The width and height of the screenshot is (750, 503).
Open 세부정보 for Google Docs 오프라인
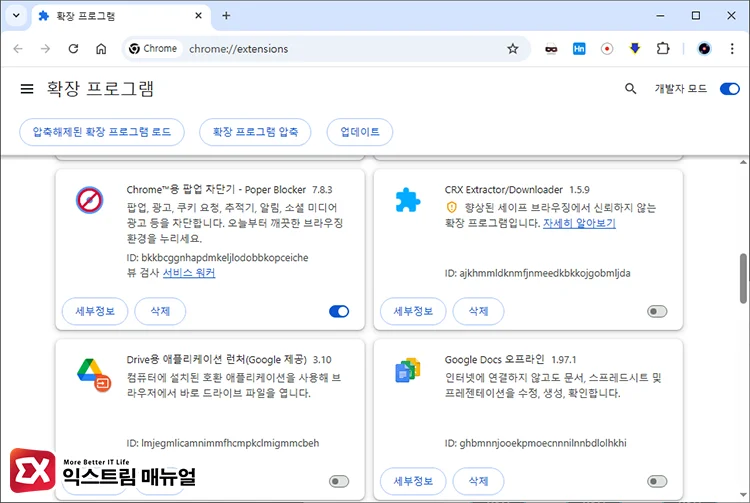(413, 481)
